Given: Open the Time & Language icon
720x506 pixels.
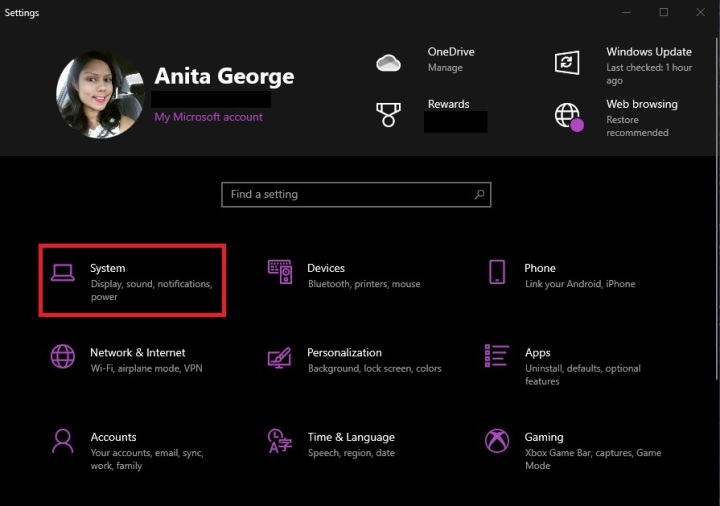Looking at the screenshot, I should [280, 441].
